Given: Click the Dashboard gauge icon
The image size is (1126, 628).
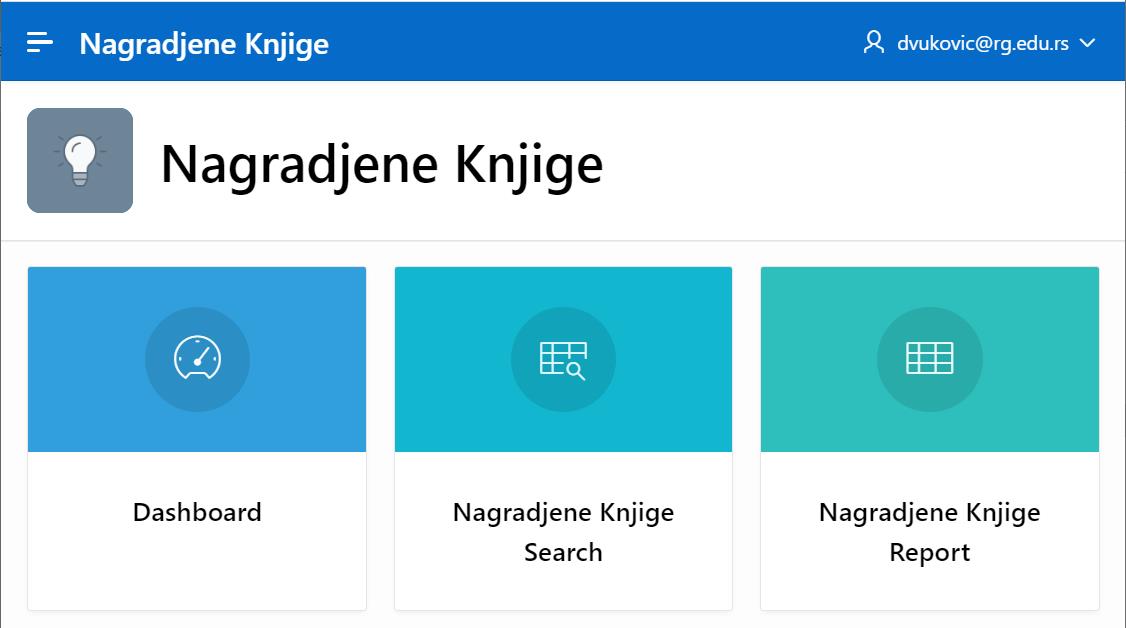Looking at the screenshot, I should coord(197,359).
